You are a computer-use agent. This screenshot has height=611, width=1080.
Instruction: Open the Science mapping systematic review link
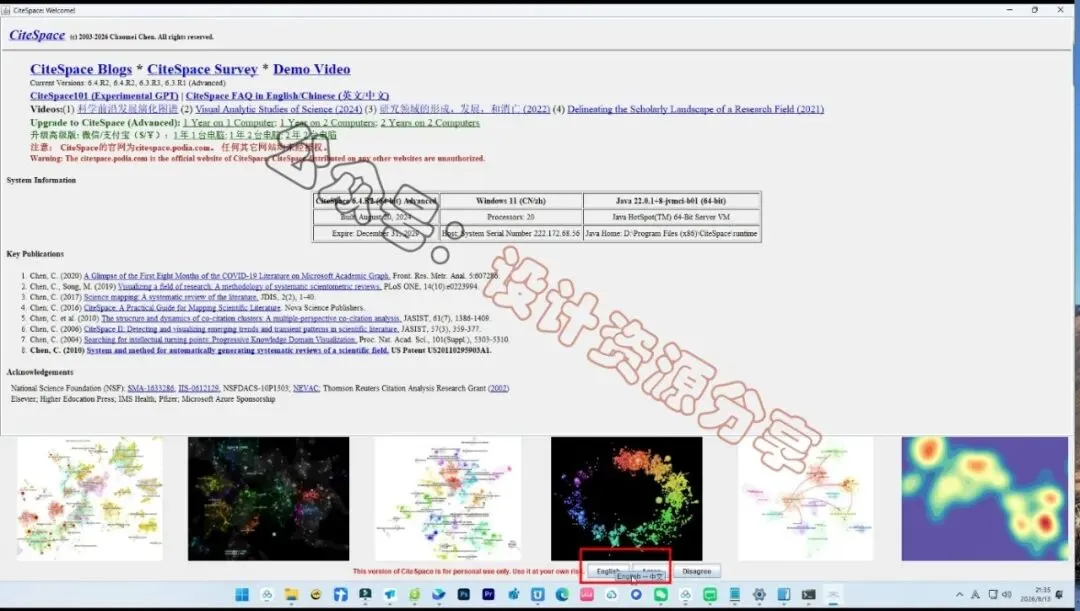pos(171,297)
